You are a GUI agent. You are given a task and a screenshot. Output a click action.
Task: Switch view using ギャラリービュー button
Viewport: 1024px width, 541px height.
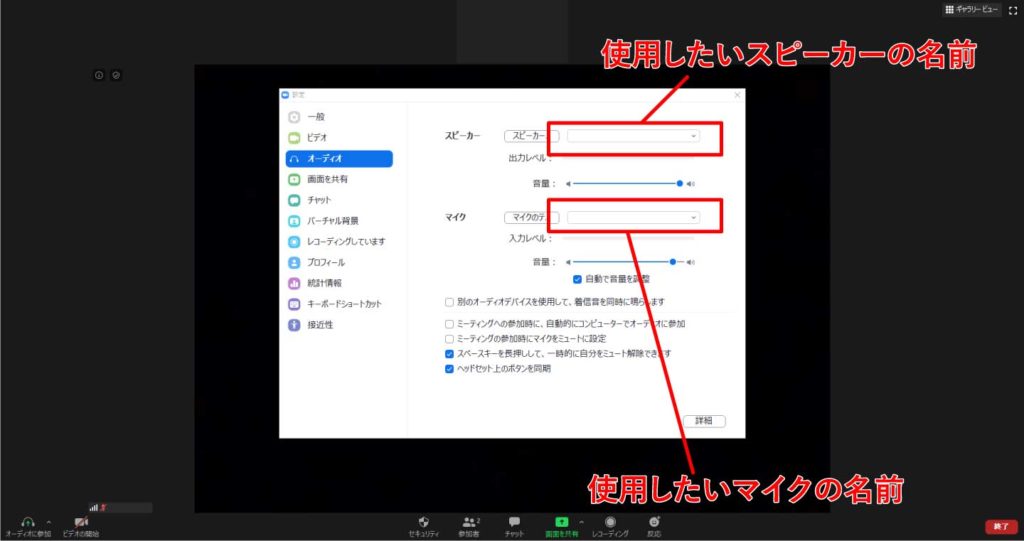pos(970,9)
